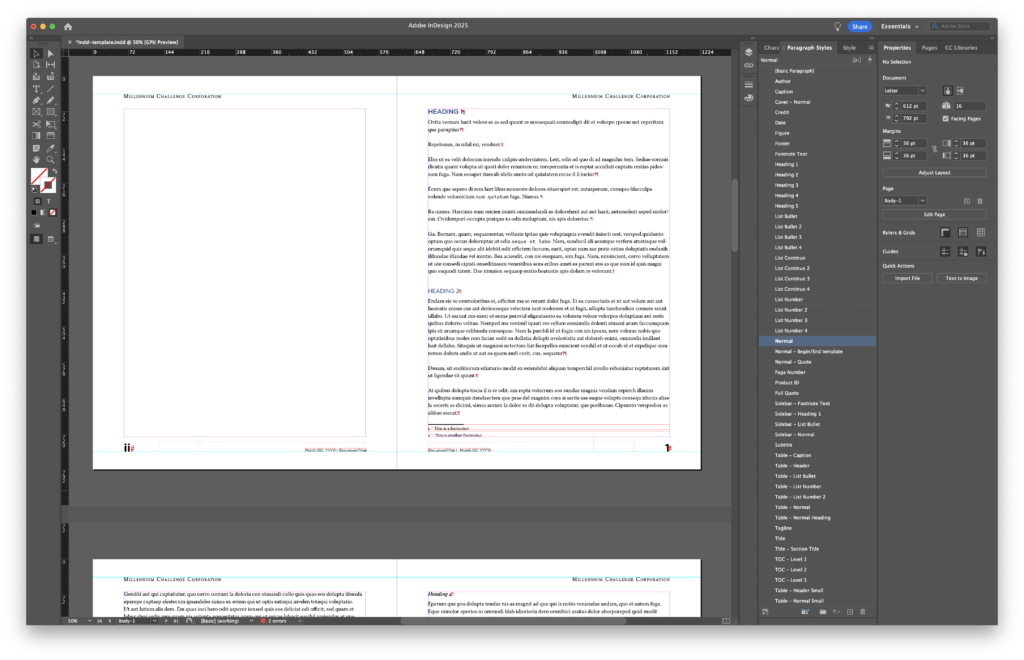Open the Properties tab
Screen dimensions: 1024x660
pos(897,48)
